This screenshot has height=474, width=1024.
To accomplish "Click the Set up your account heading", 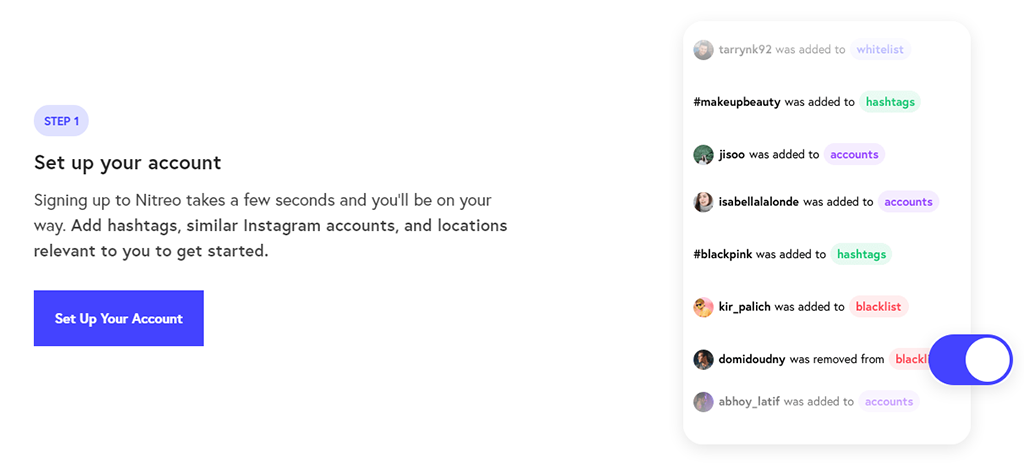I will (x=127, y=163).
